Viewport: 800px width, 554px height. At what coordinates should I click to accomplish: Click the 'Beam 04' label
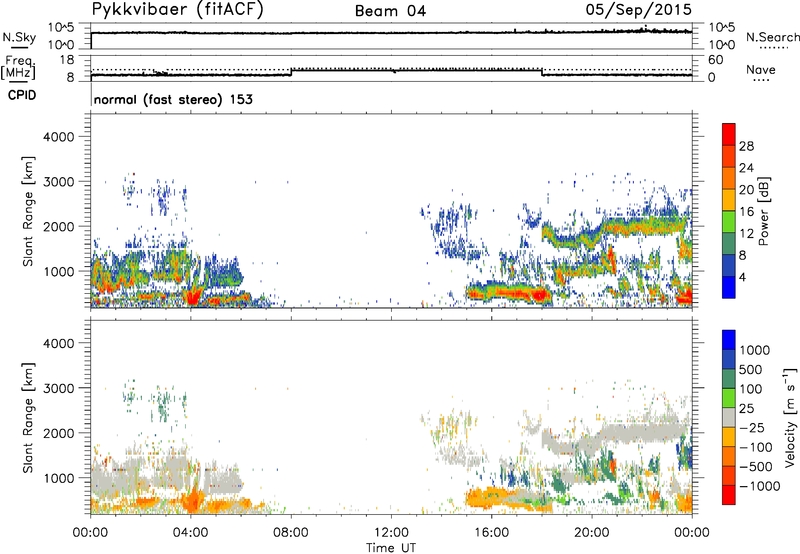click(390, 11)
